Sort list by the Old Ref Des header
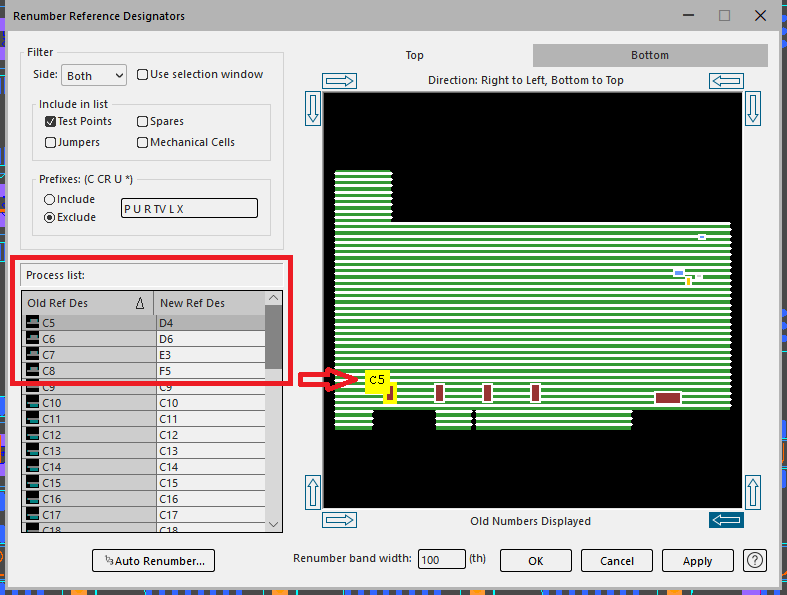Screen dimensions: 787x595 (x=87, y=303)
